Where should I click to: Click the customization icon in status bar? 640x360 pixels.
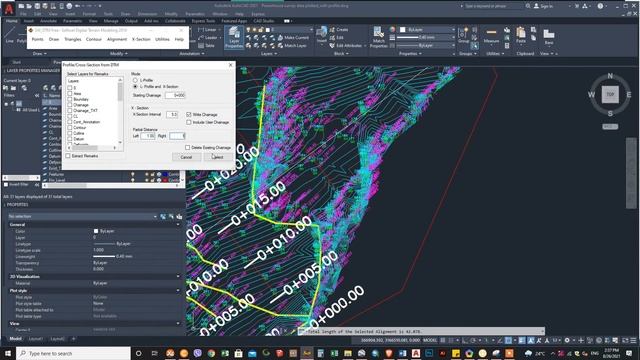(633, 340)
